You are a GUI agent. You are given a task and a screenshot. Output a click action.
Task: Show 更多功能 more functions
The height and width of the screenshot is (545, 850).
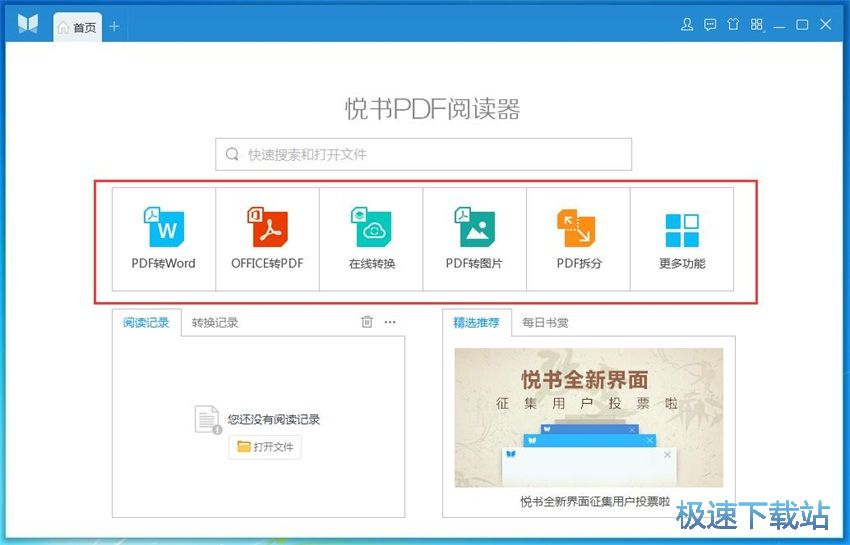(x=682, y=239)
